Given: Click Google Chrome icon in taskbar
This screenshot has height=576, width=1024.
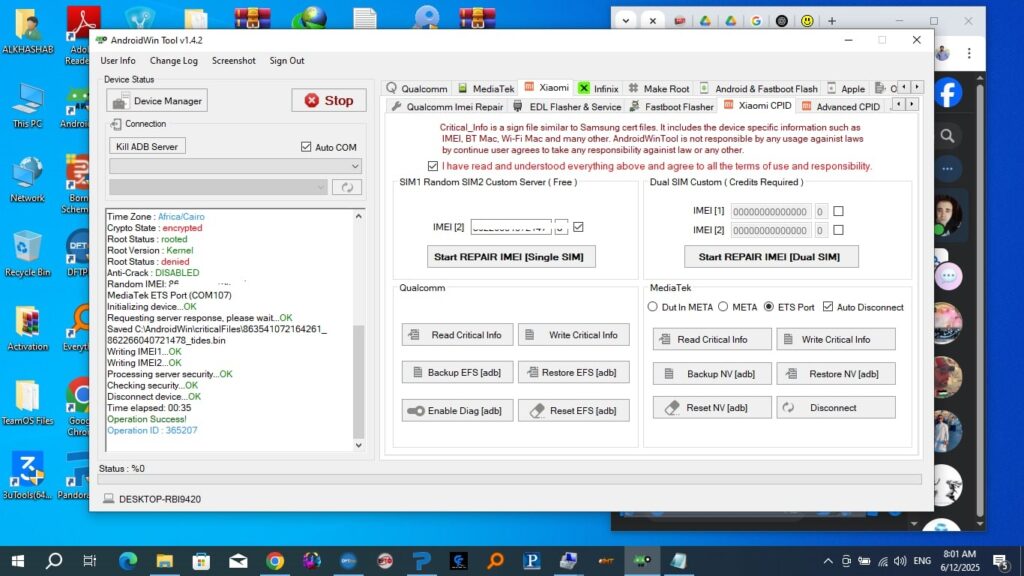Looking at the screenshot, I should point(275,561).
